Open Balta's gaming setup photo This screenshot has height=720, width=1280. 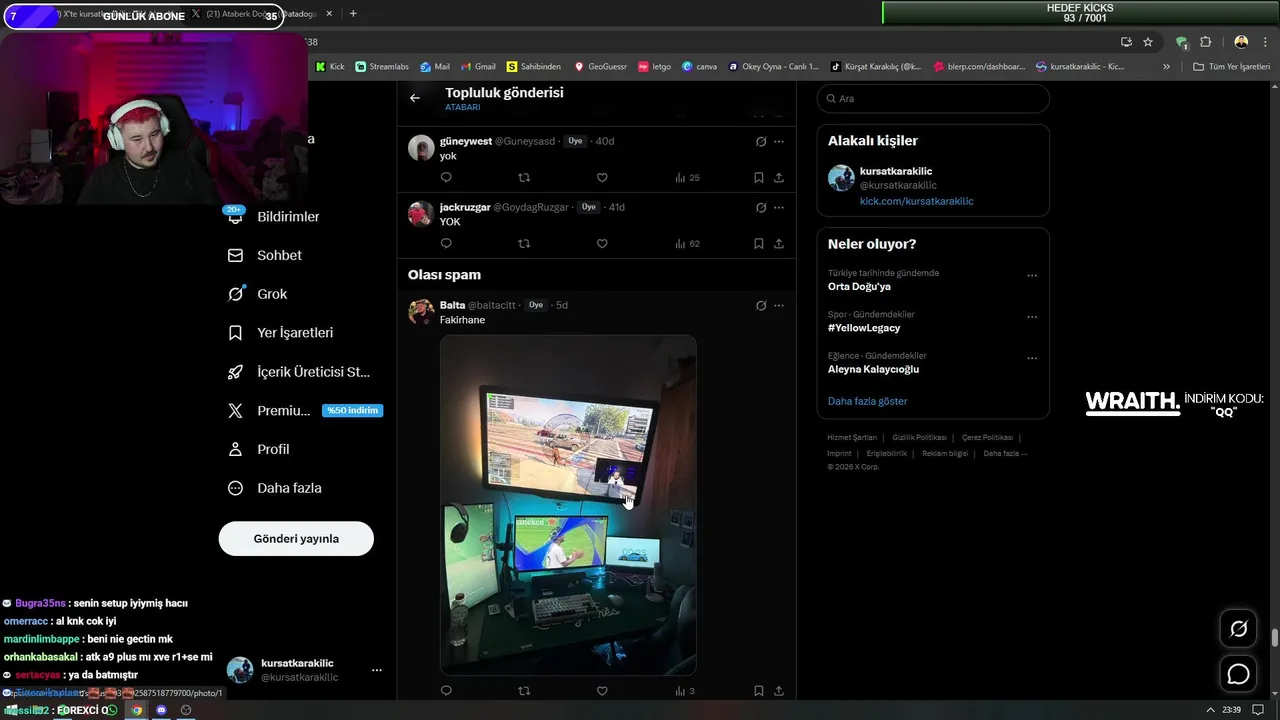pyautogui.click(x=568, y=505)
